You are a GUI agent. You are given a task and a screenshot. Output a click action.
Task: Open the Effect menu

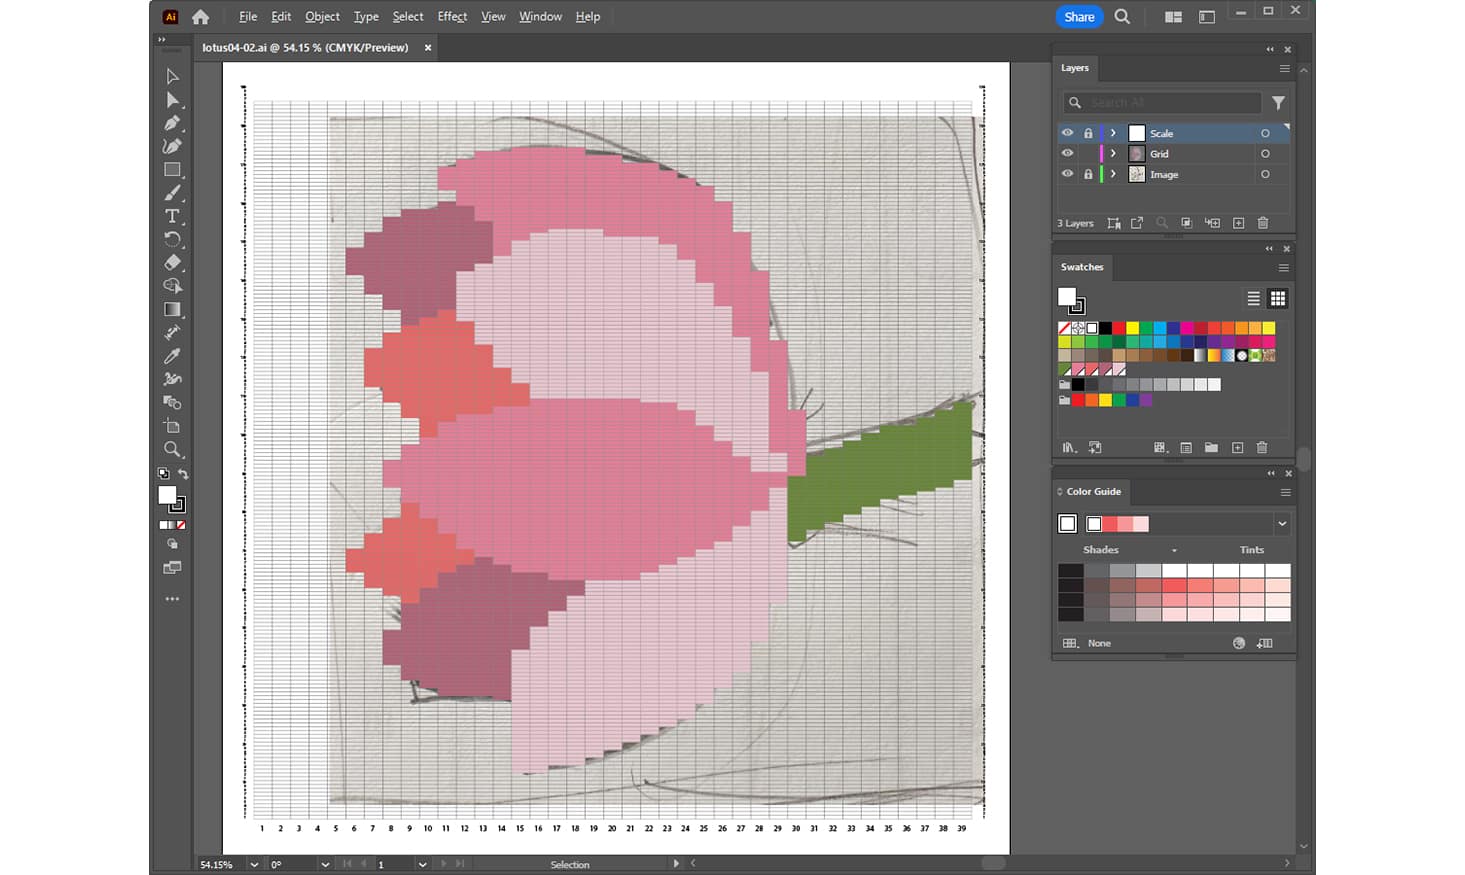click(452, 16)
